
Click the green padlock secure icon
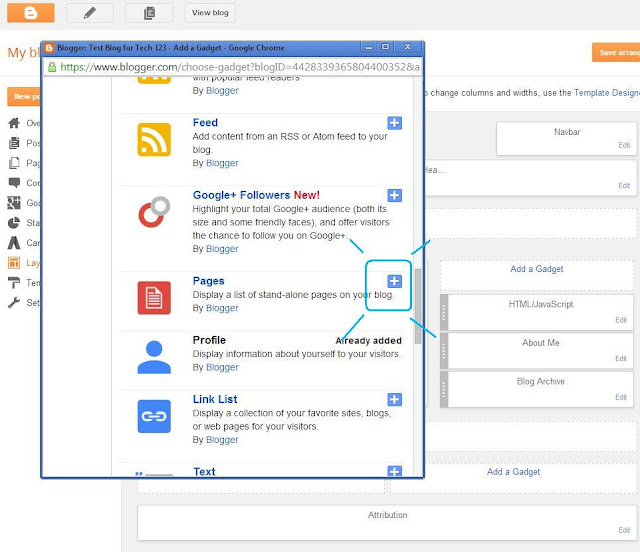52,67
